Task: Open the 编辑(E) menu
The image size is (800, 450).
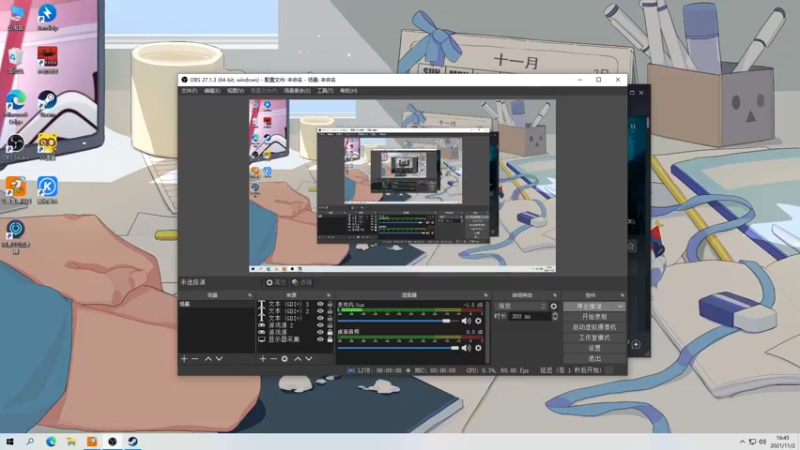Action: point(212,91)
